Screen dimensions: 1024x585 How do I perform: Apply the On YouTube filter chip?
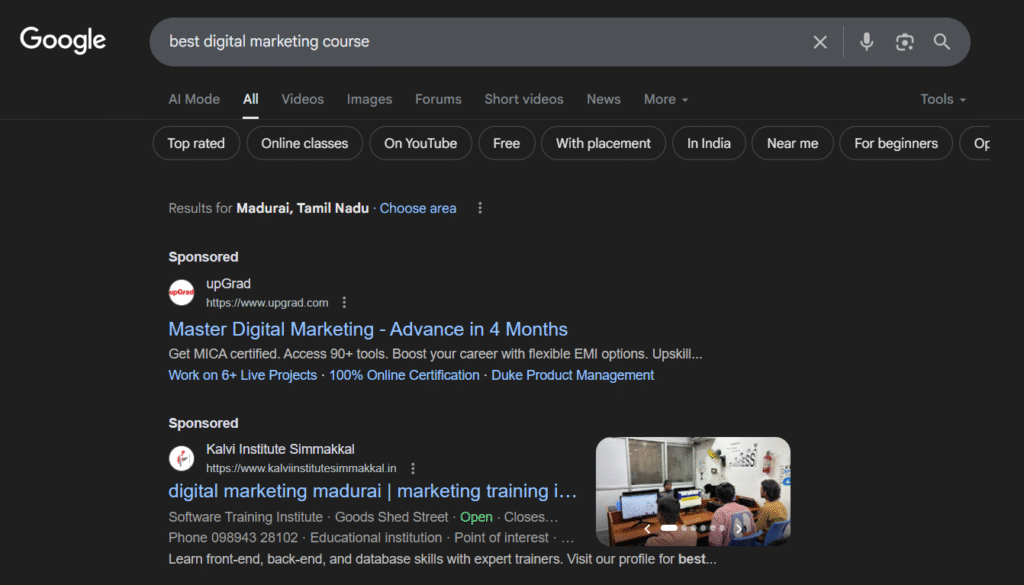tap(421, 143)
